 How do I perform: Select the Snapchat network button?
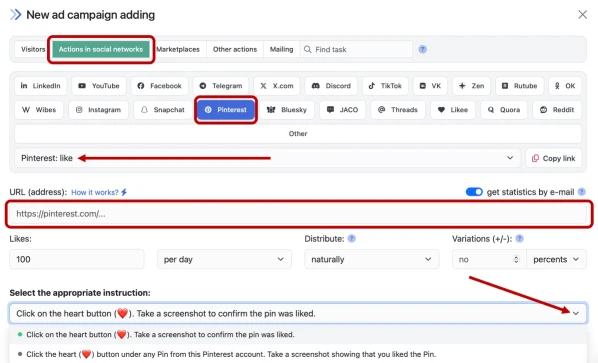tap(163, 110)
